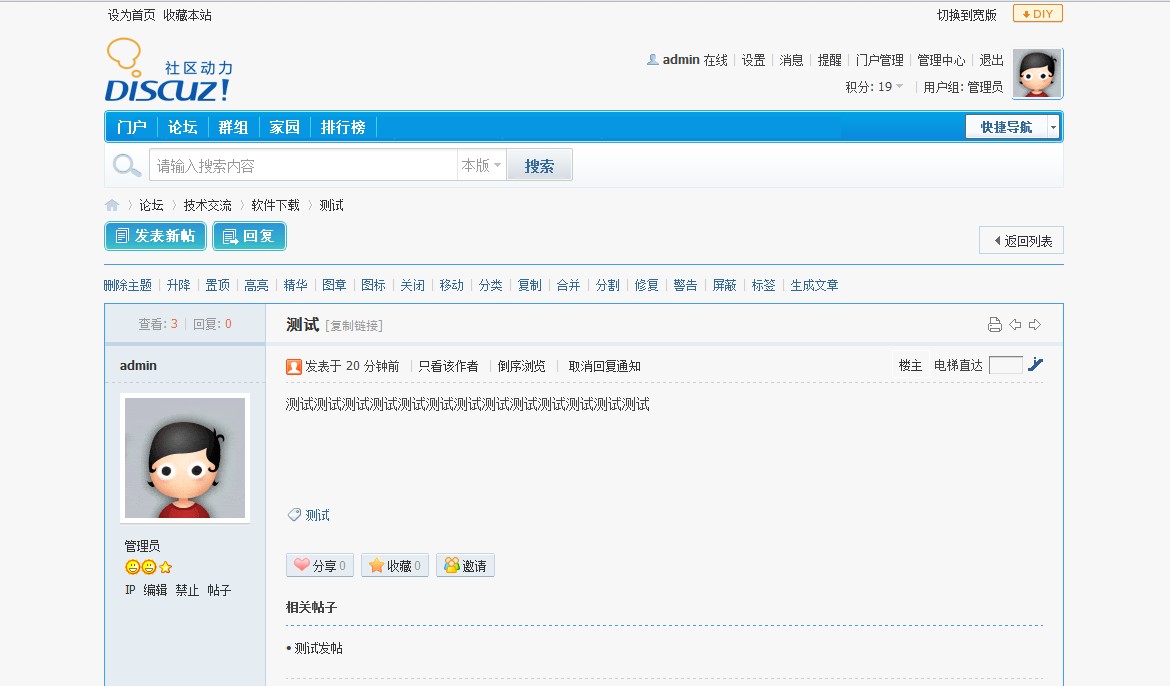This screenshot has height=686, width=1170.
Task: Click the escalator jump icon beside 电梯直达
Action: [1035, 365]
